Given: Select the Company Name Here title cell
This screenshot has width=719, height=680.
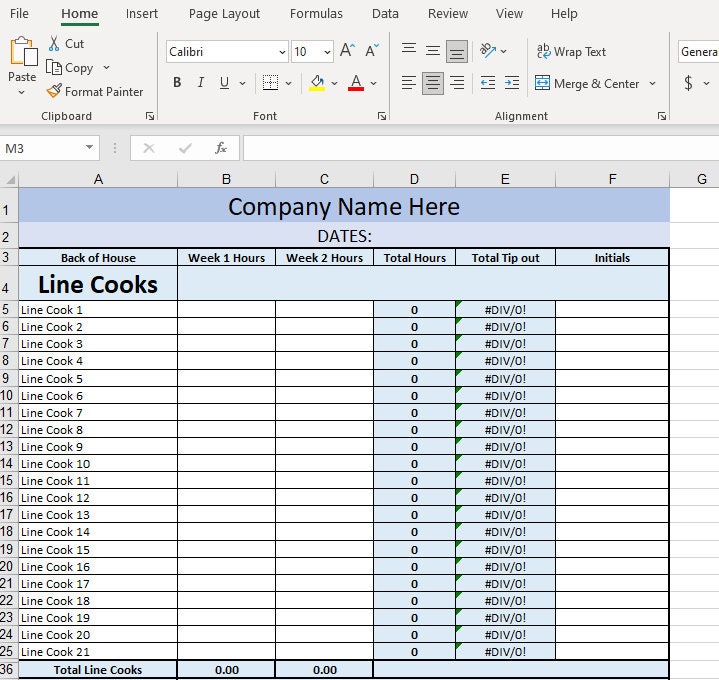Looking at the screenshot, I should 344,206.
